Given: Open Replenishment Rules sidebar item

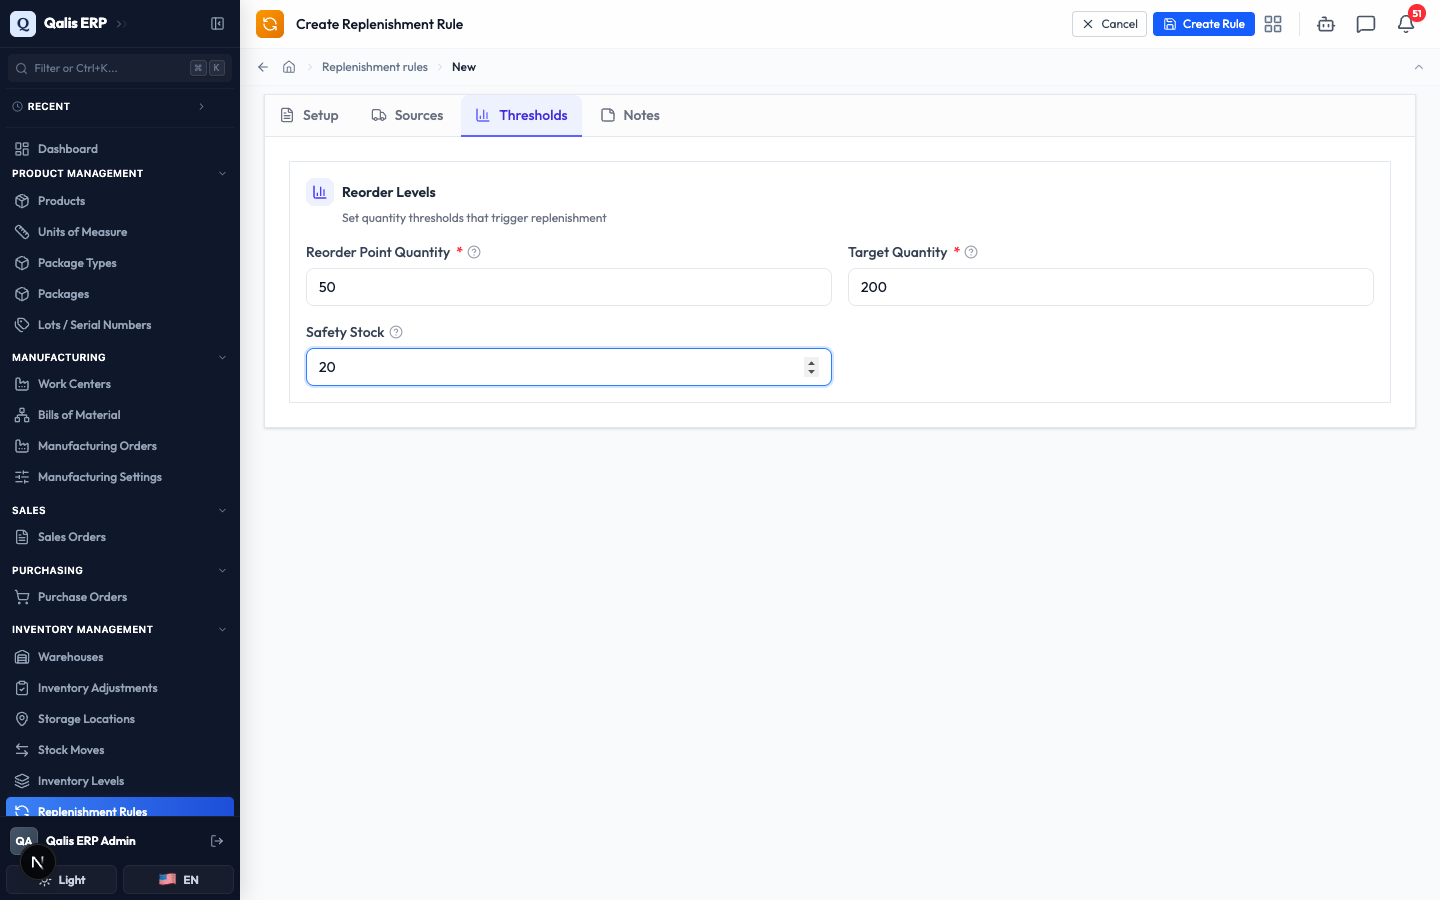Looking at the screenshot, I should coord(120,808).
